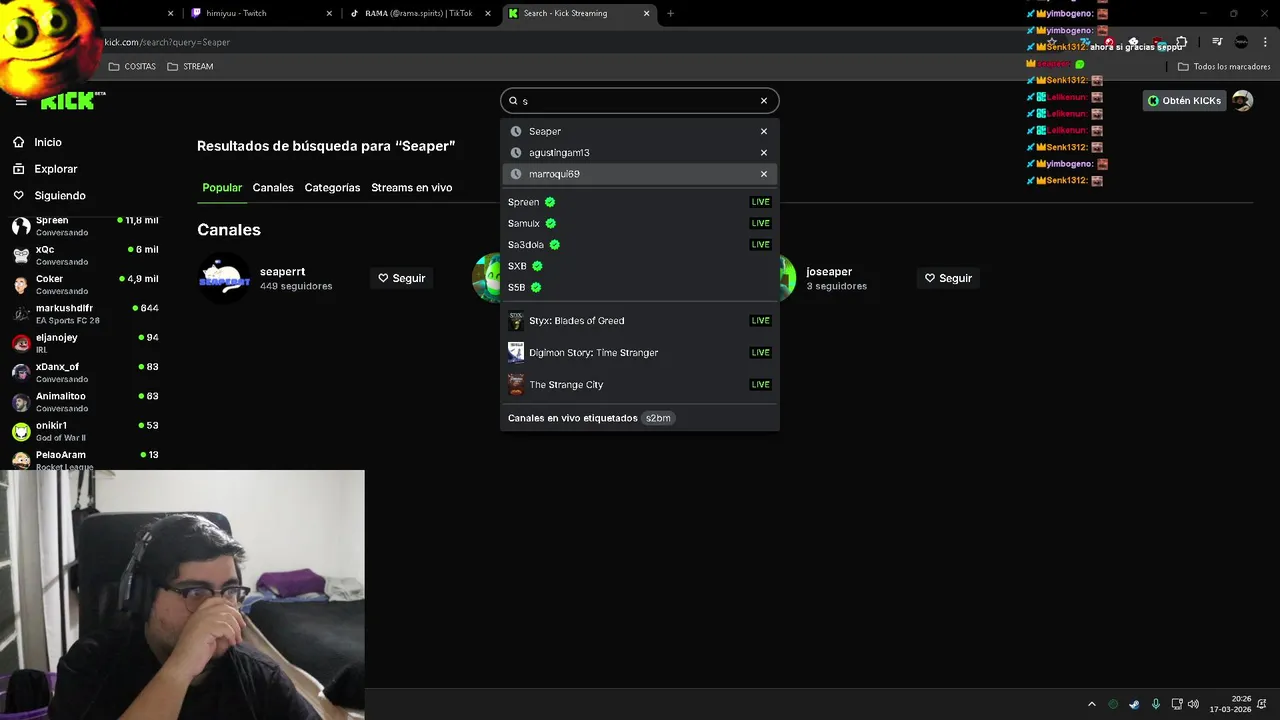Open category Styx: Blades of Greed
Viewport: 1280px width, 720px height.
[639, 321]
